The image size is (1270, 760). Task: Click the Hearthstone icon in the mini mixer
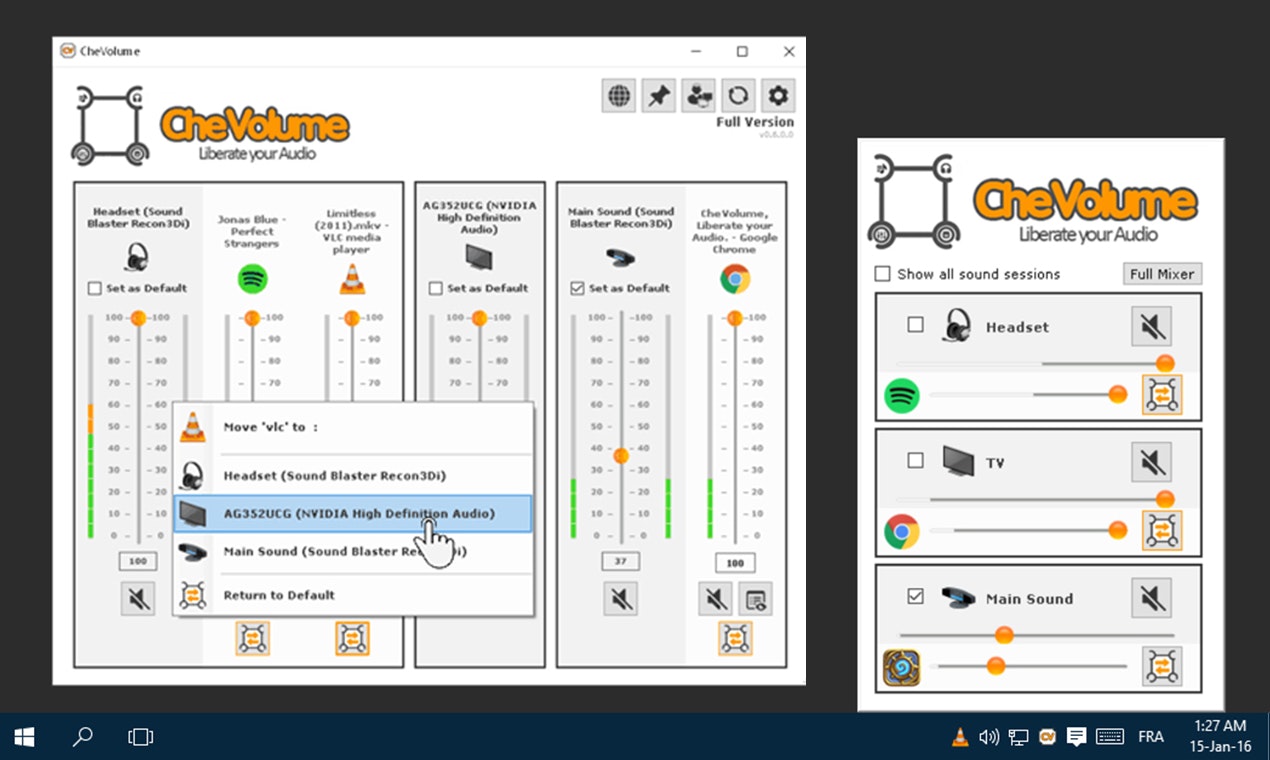(x=902, y=668)
